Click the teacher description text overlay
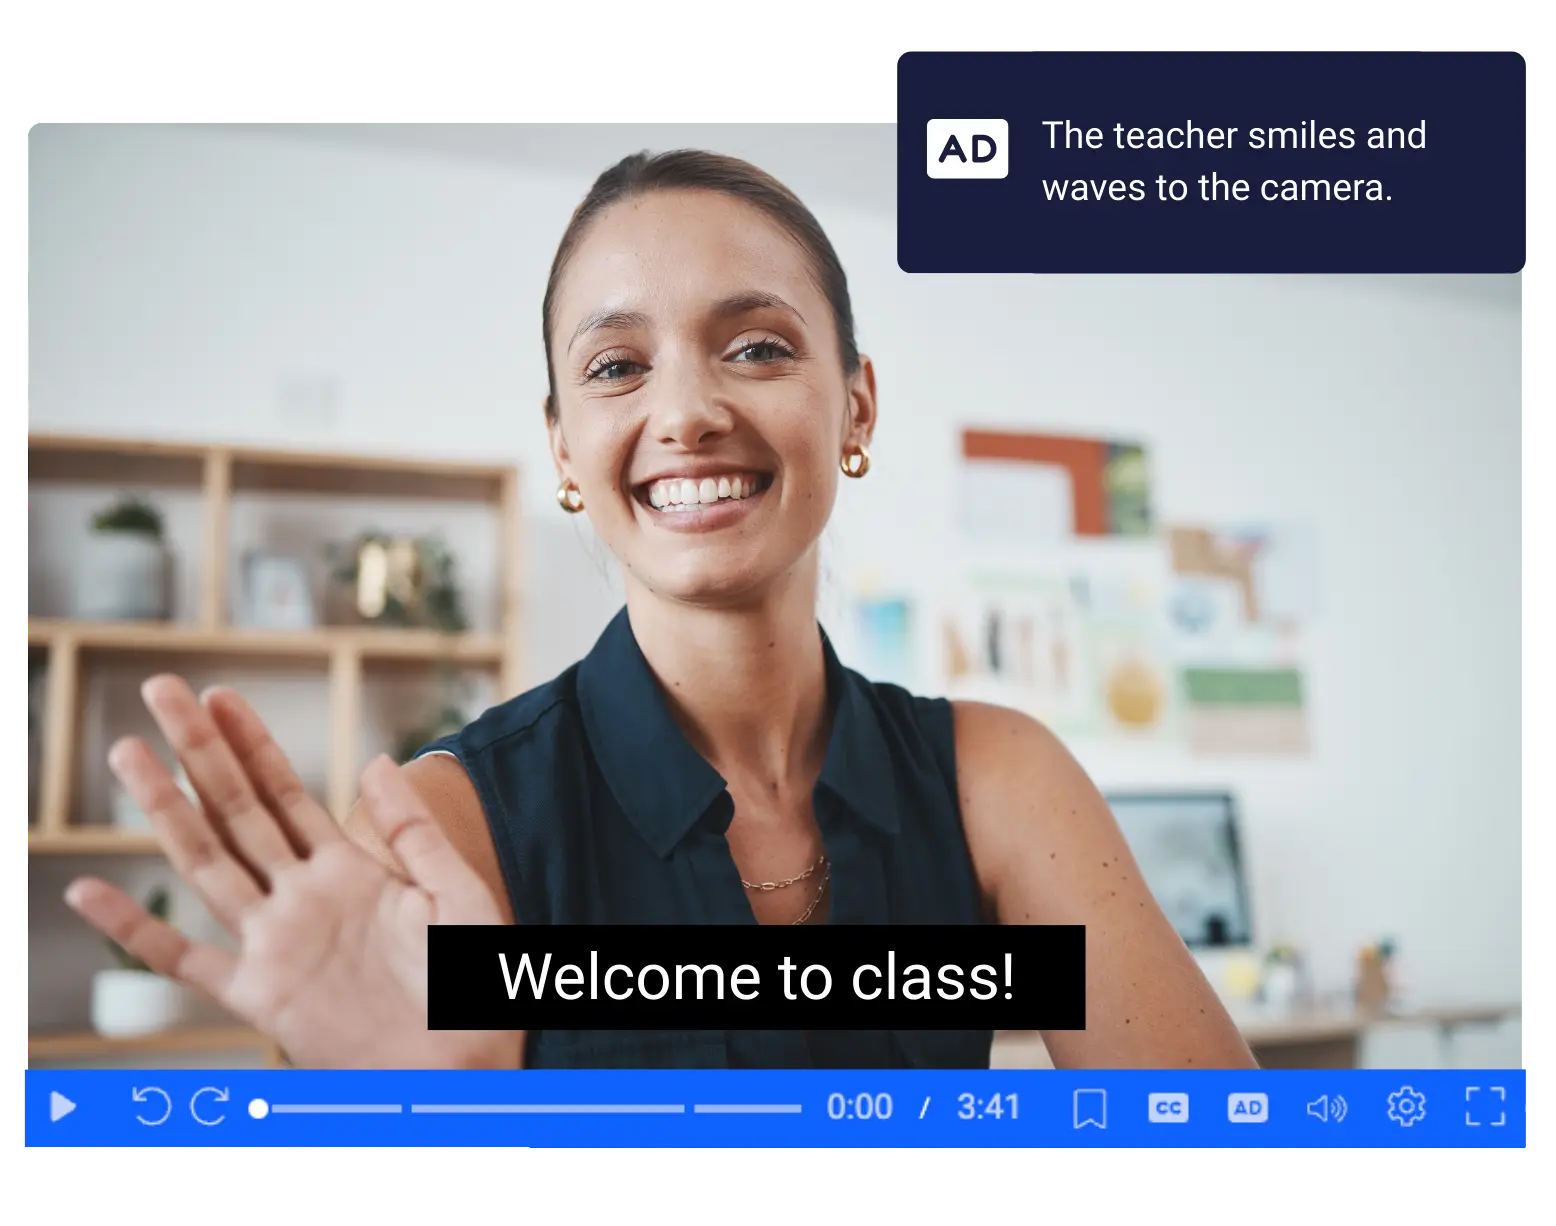 pyautogui.click(x=1236, y=160)
